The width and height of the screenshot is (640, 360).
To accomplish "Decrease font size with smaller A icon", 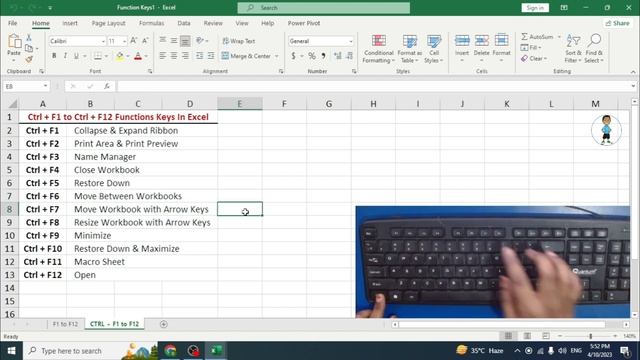I will (145, 41).
